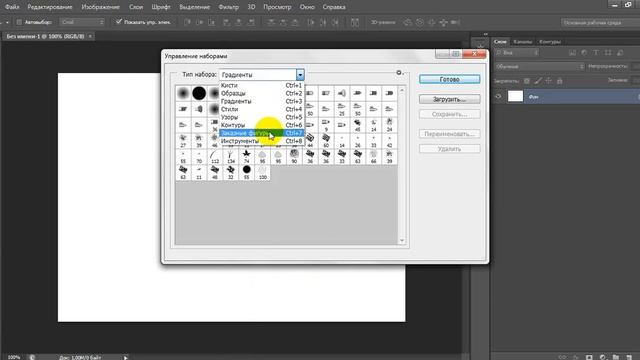This screenshot has width=640, height=360.
Task: Click the auto-align layers icon in options bar
Action: click(355, 22)
